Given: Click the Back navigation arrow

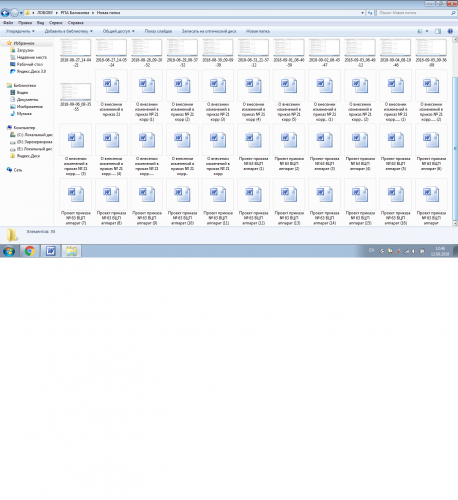Looking at the screenshot, I should click(5, 13).
